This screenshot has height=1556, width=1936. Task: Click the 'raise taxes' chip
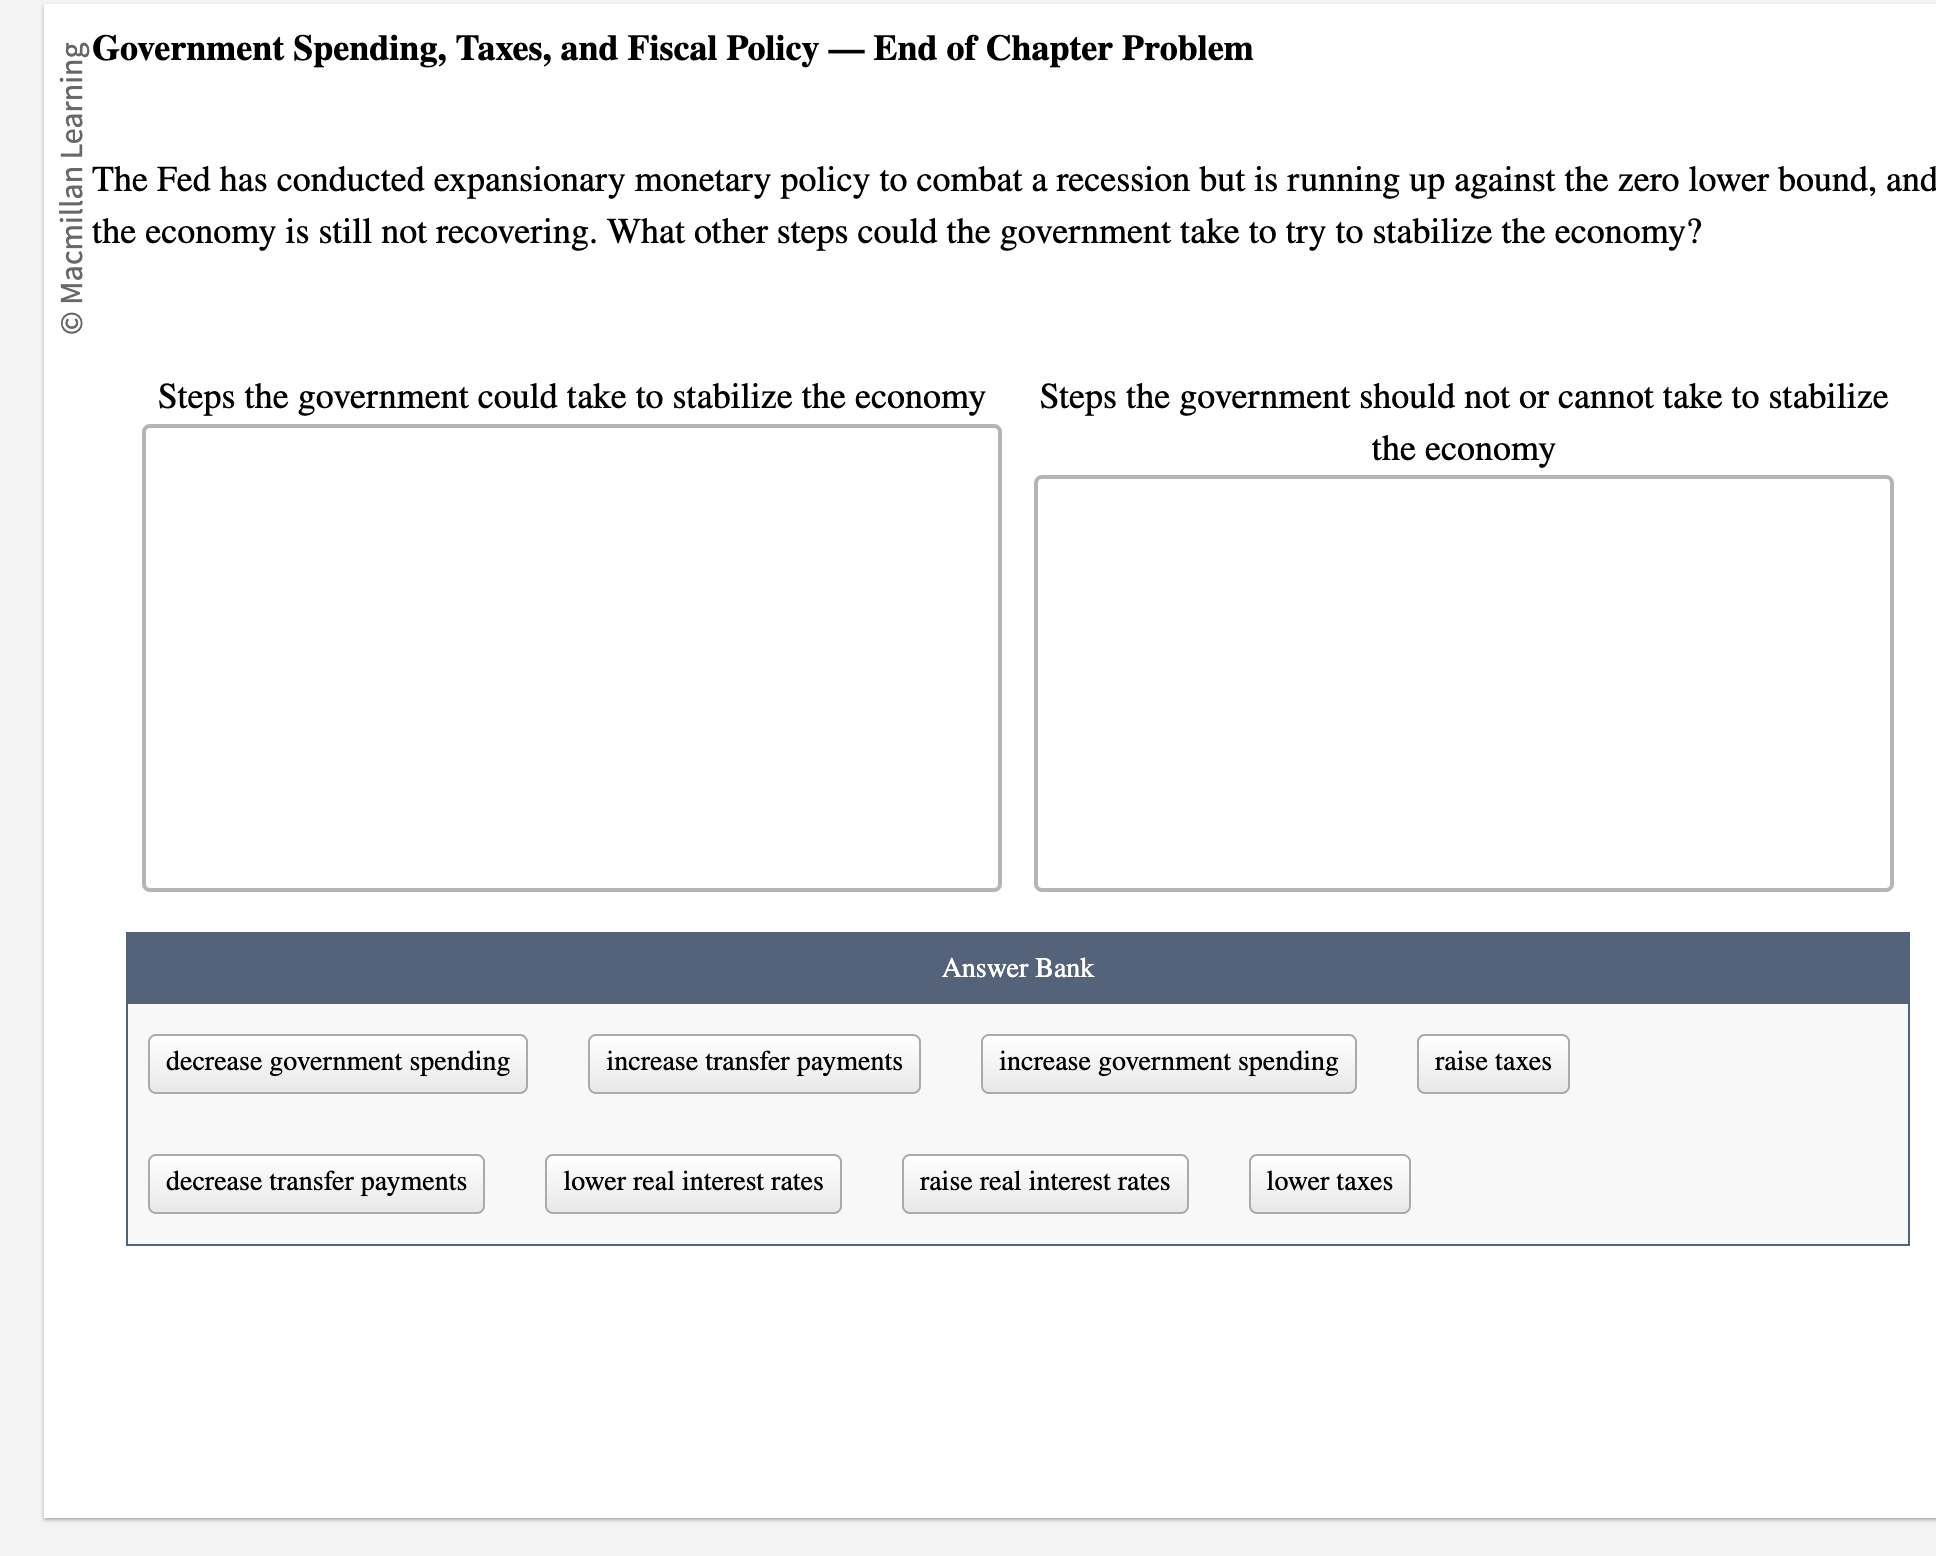[x=1492, y=1063]
